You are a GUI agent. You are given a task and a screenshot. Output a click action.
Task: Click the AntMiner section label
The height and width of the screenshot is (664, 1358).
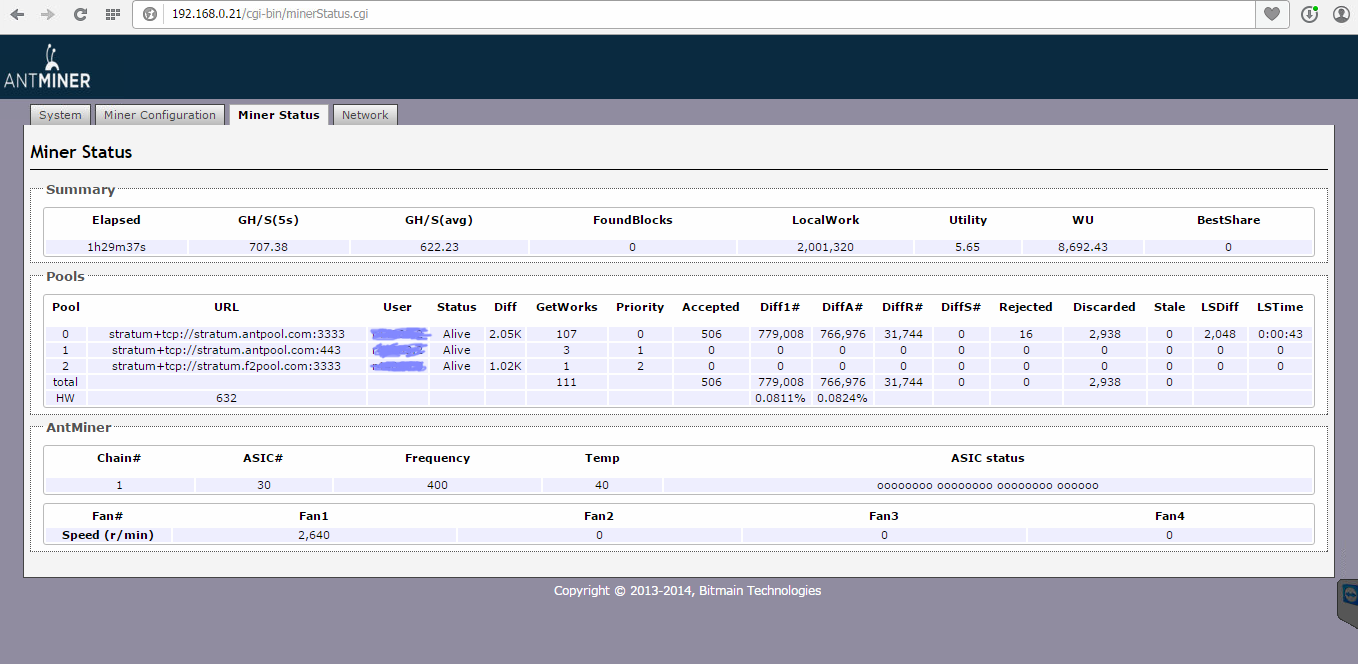[79, 427]
